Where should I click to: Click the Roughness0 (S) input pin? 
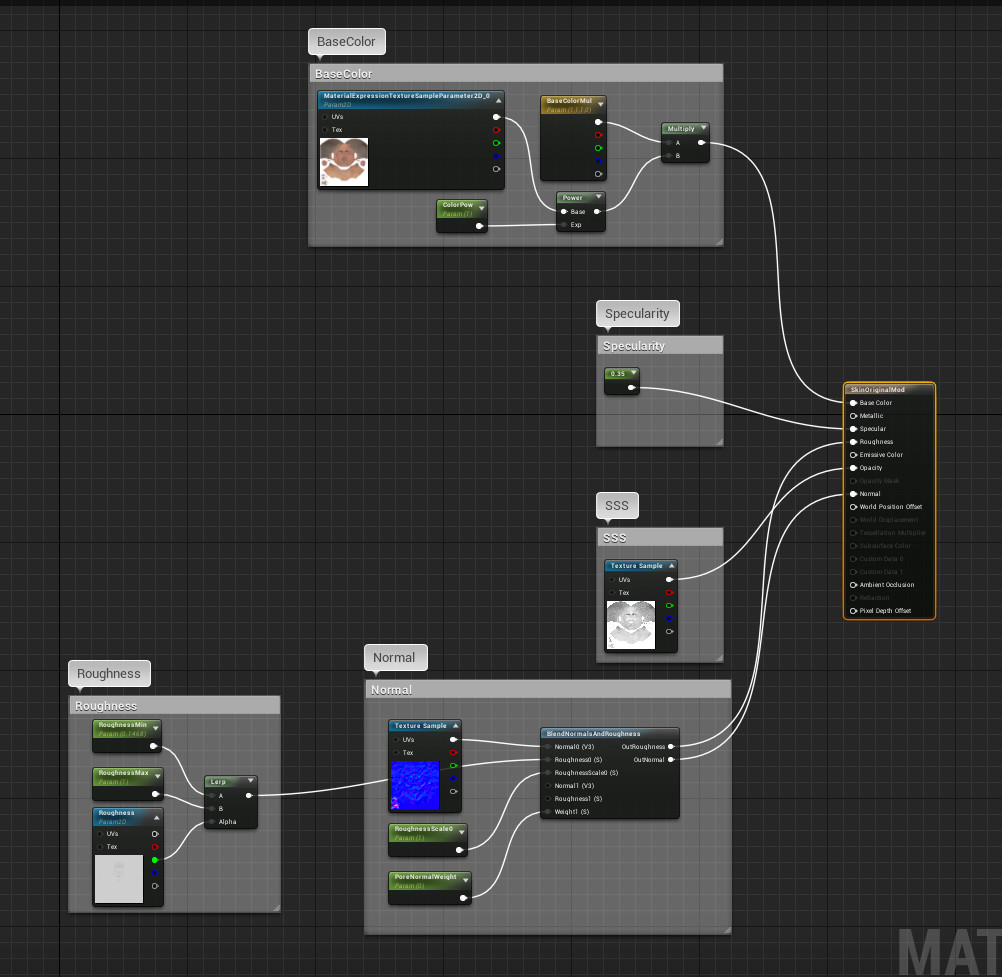(548, 760)
